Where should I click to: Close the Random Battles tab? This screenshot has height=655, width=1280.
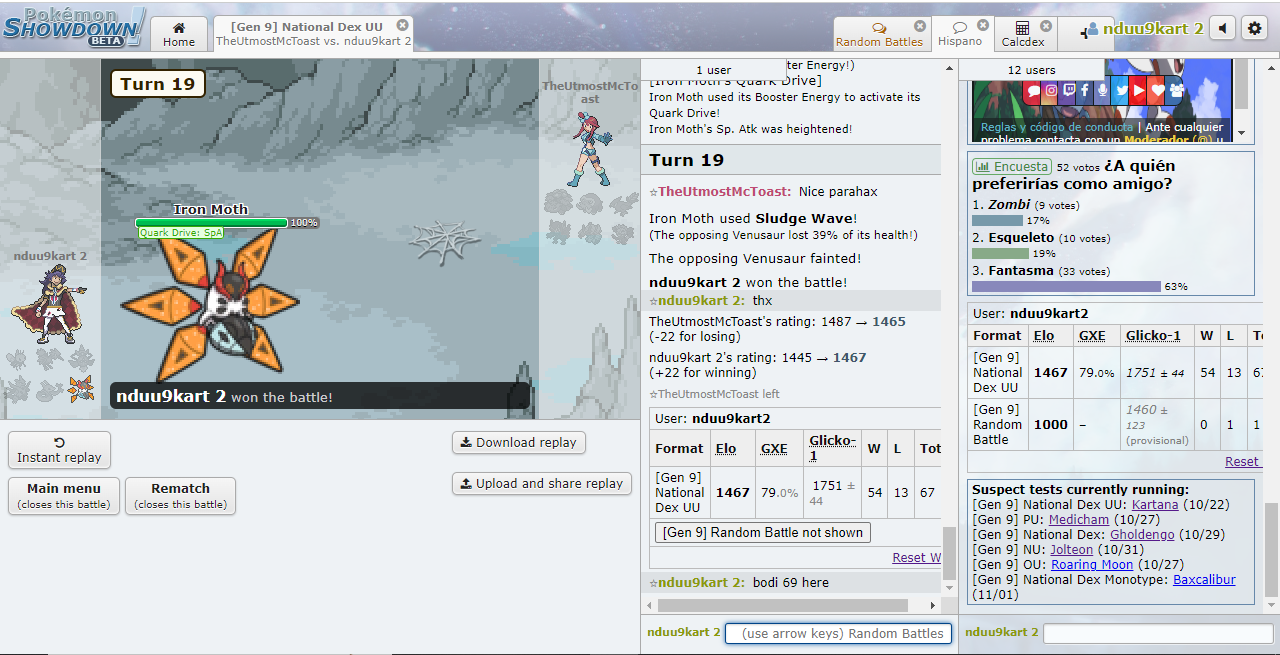[x=920, y=26]
